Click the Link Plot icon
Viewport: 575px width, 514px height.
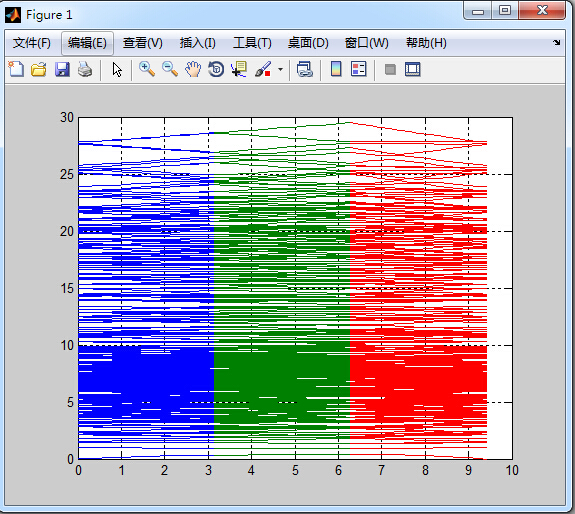click(x=305, y=69)
